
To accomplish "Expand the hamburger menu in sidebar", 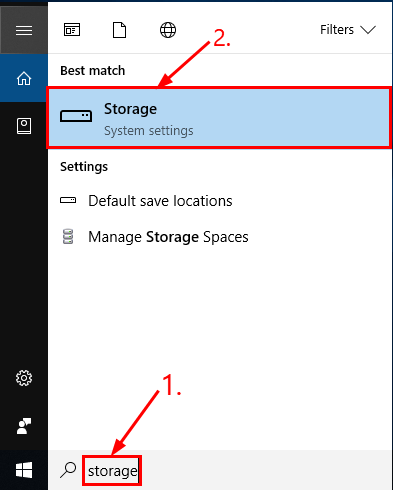I will [x=24, y=30].
